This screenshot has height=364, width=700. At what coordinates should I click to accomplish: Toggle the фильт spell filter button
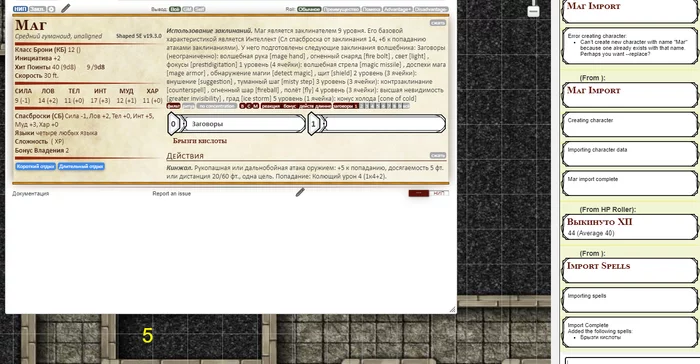173,106
